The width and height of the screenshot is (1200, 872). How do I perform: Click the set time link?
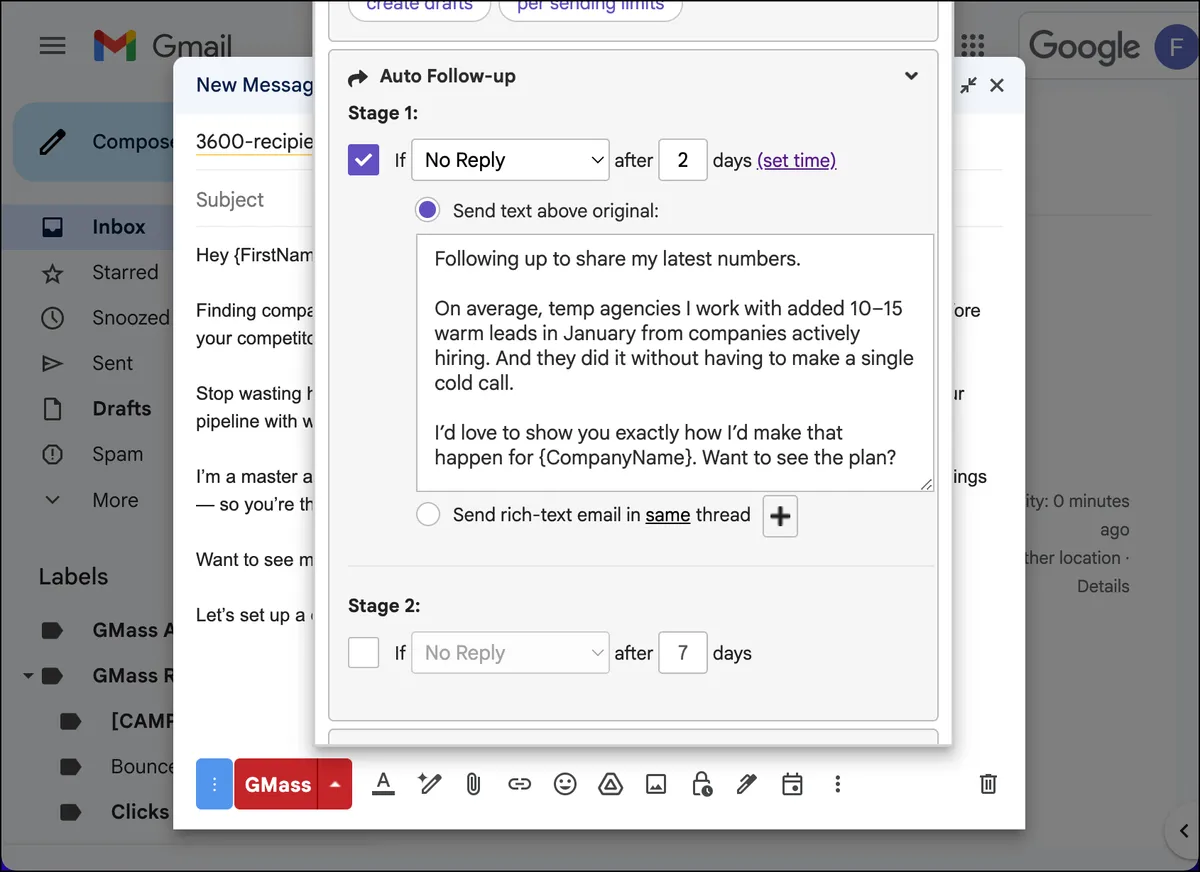797,160
